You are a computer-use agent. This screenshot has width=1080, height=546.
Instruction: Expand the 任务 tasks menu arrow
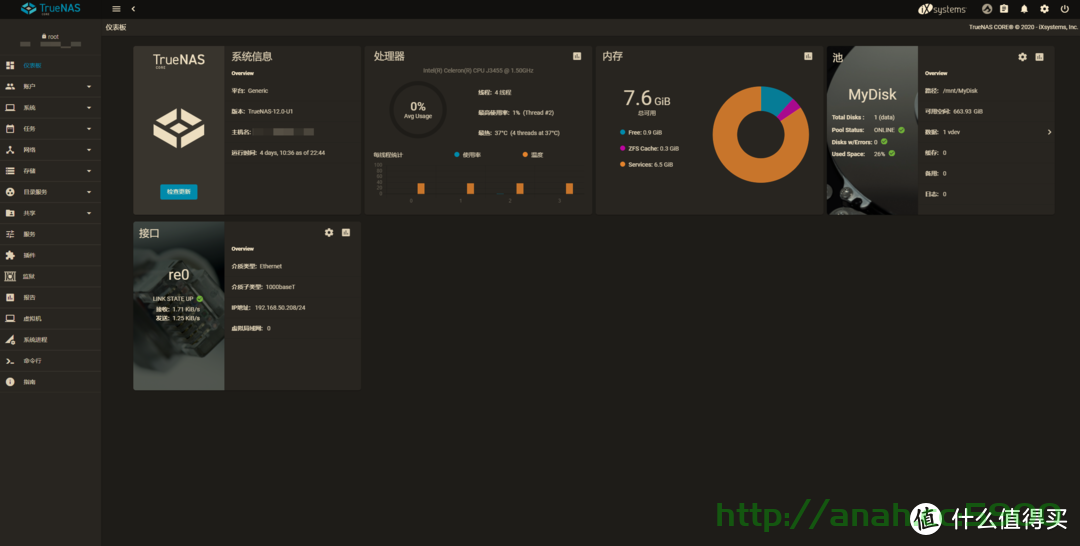pos(89,129)
